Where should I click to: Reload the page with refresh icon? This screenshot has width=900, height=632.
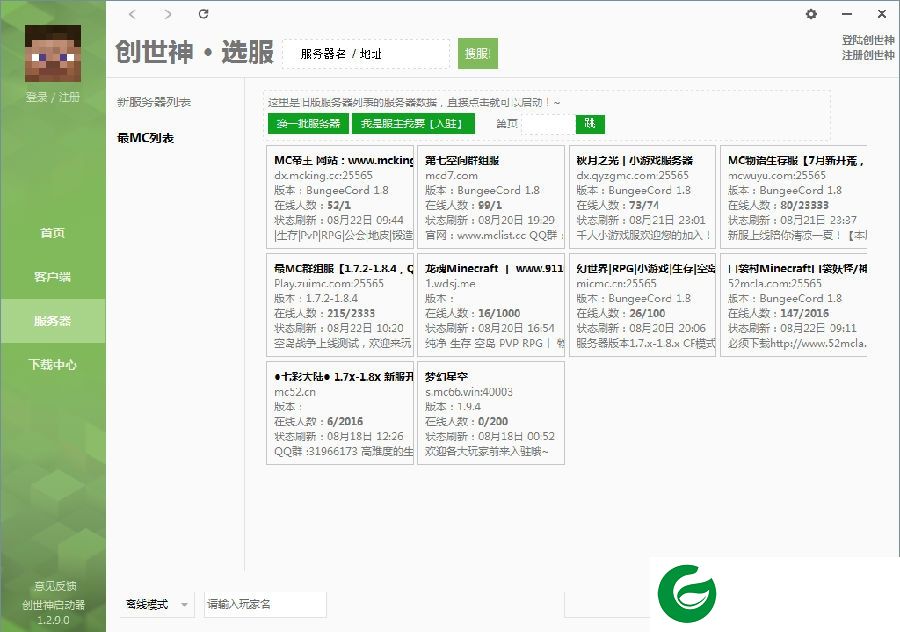click(x=203, y=14)
